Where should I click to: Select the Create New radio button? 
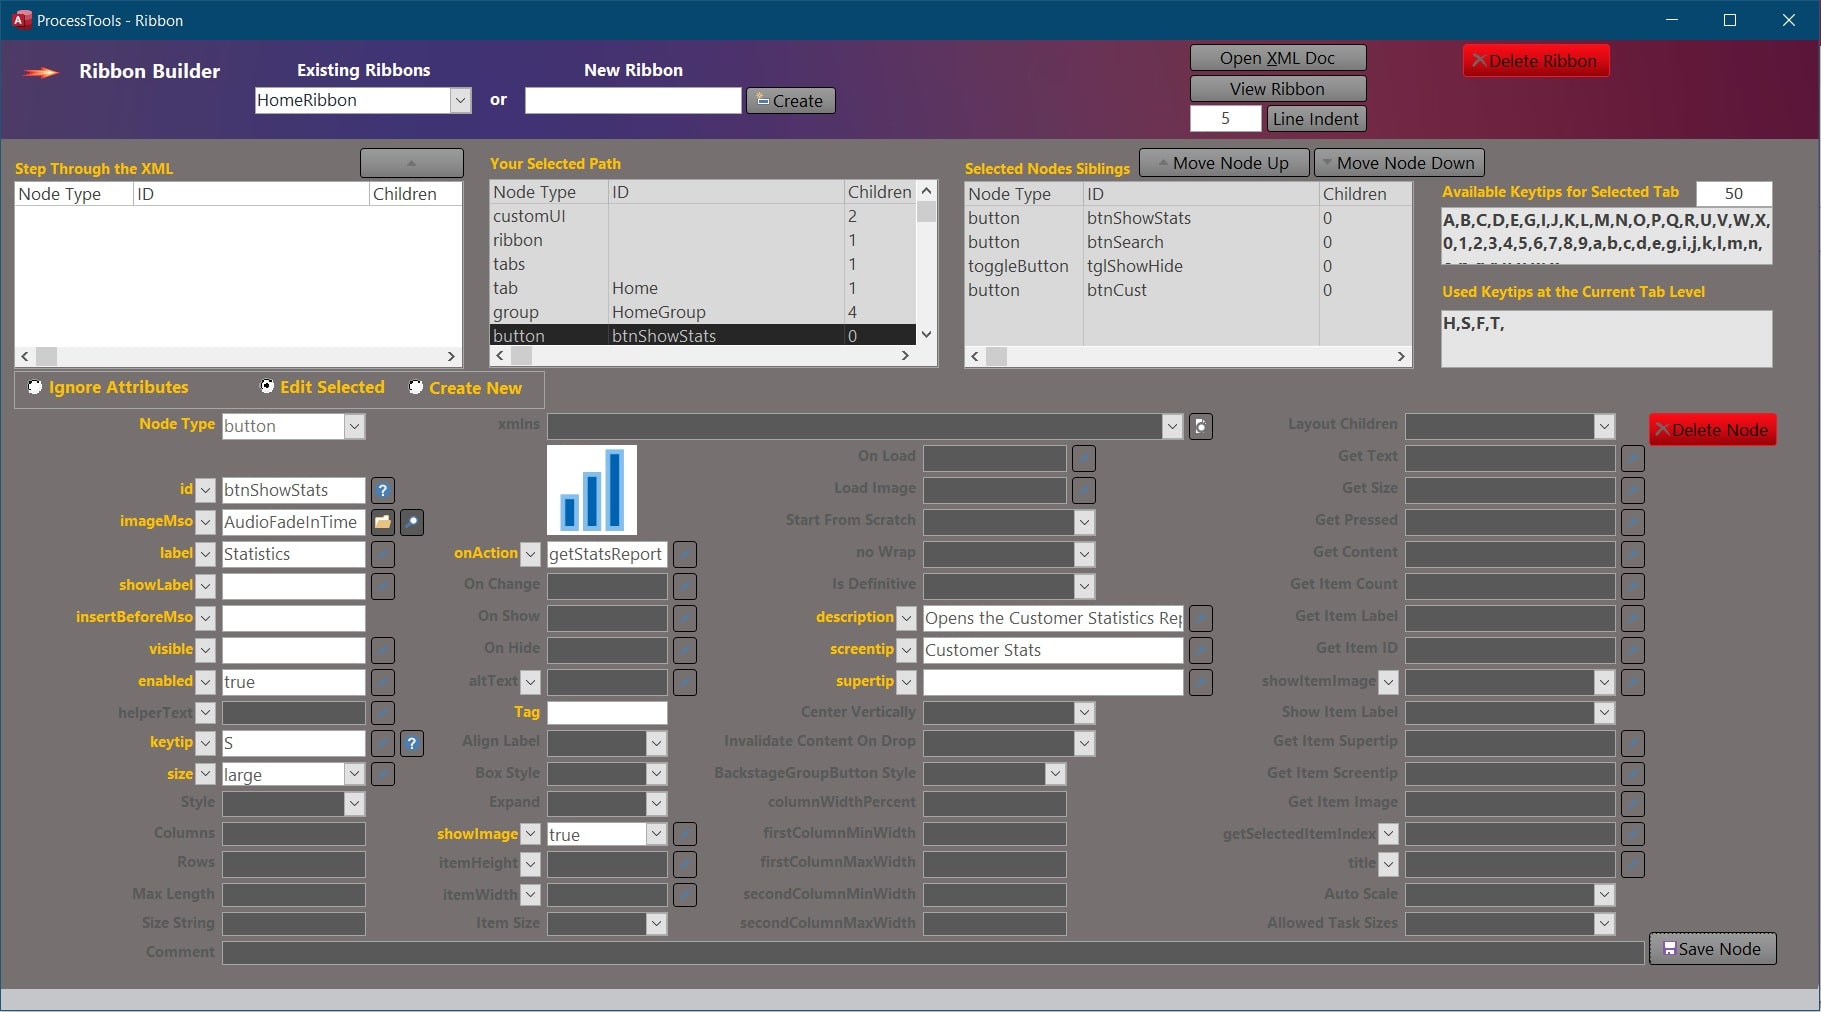click(416, 387)
